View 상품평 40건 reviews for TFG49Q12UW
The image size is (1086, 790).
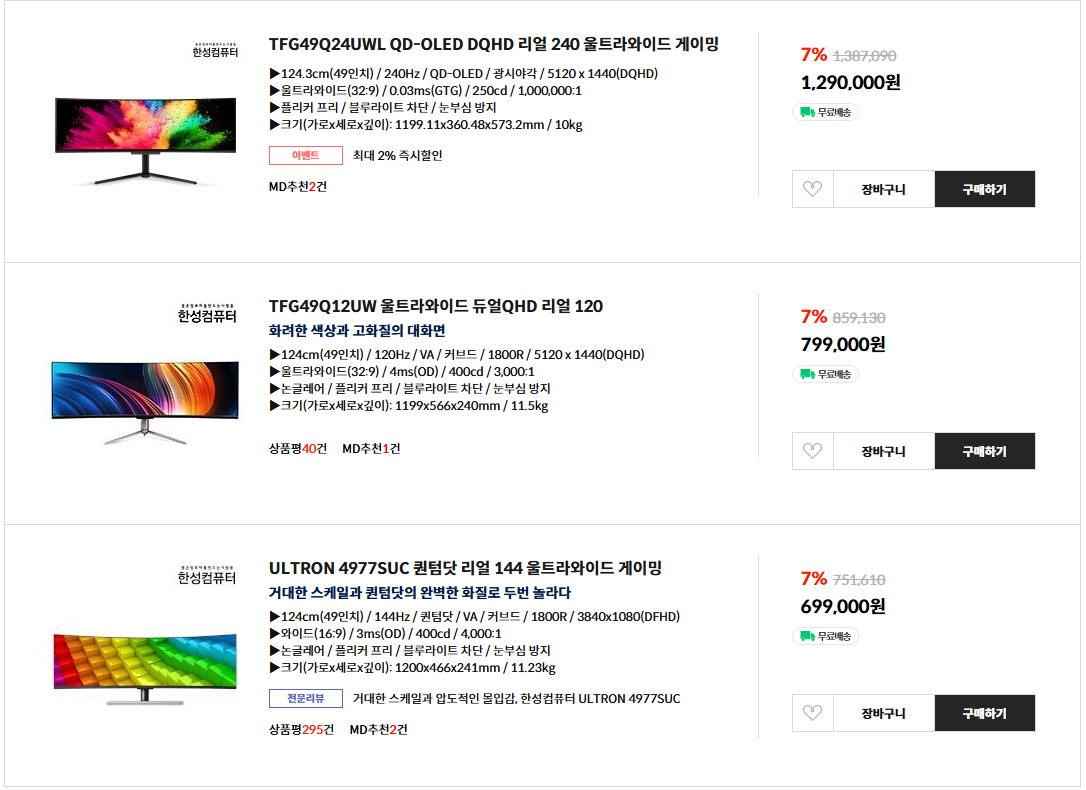pos(297,449)
